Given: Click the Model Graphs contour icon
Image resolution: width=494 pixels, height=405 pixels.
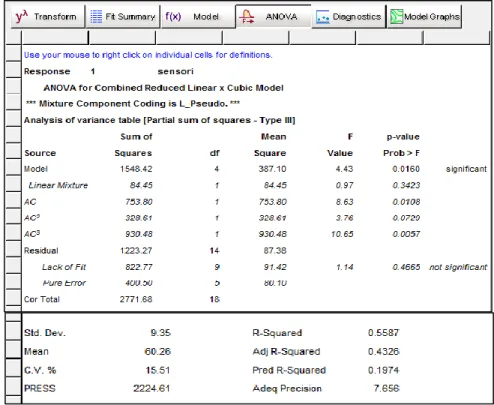Looking at the screenshot, I should point(396,17).
